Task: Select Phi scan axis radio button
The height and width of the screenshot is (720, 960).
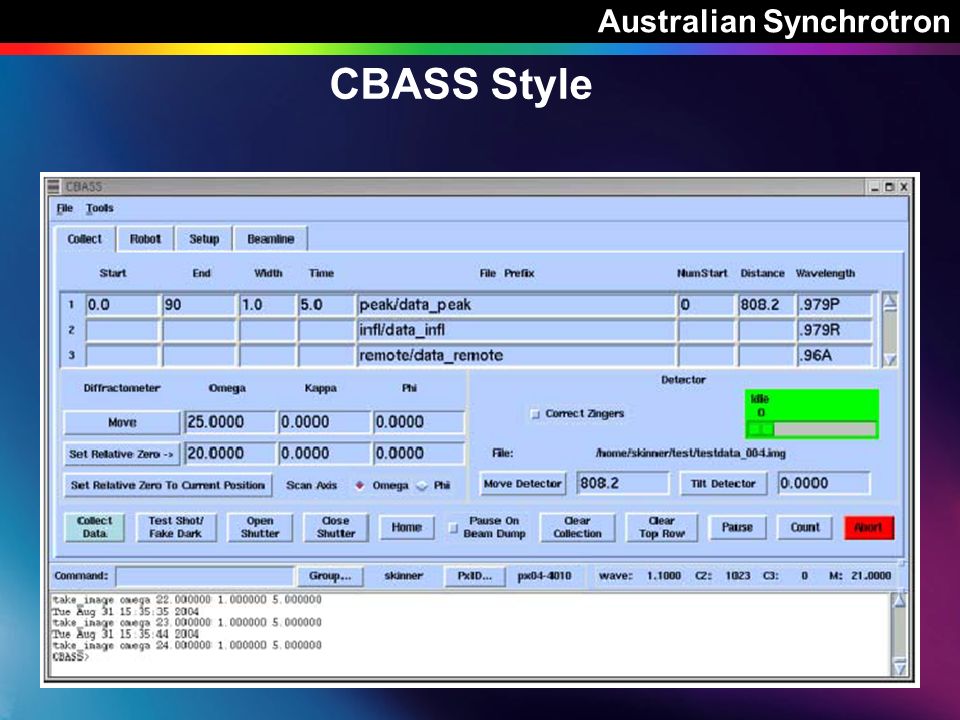Action: [x=422, y=486]
